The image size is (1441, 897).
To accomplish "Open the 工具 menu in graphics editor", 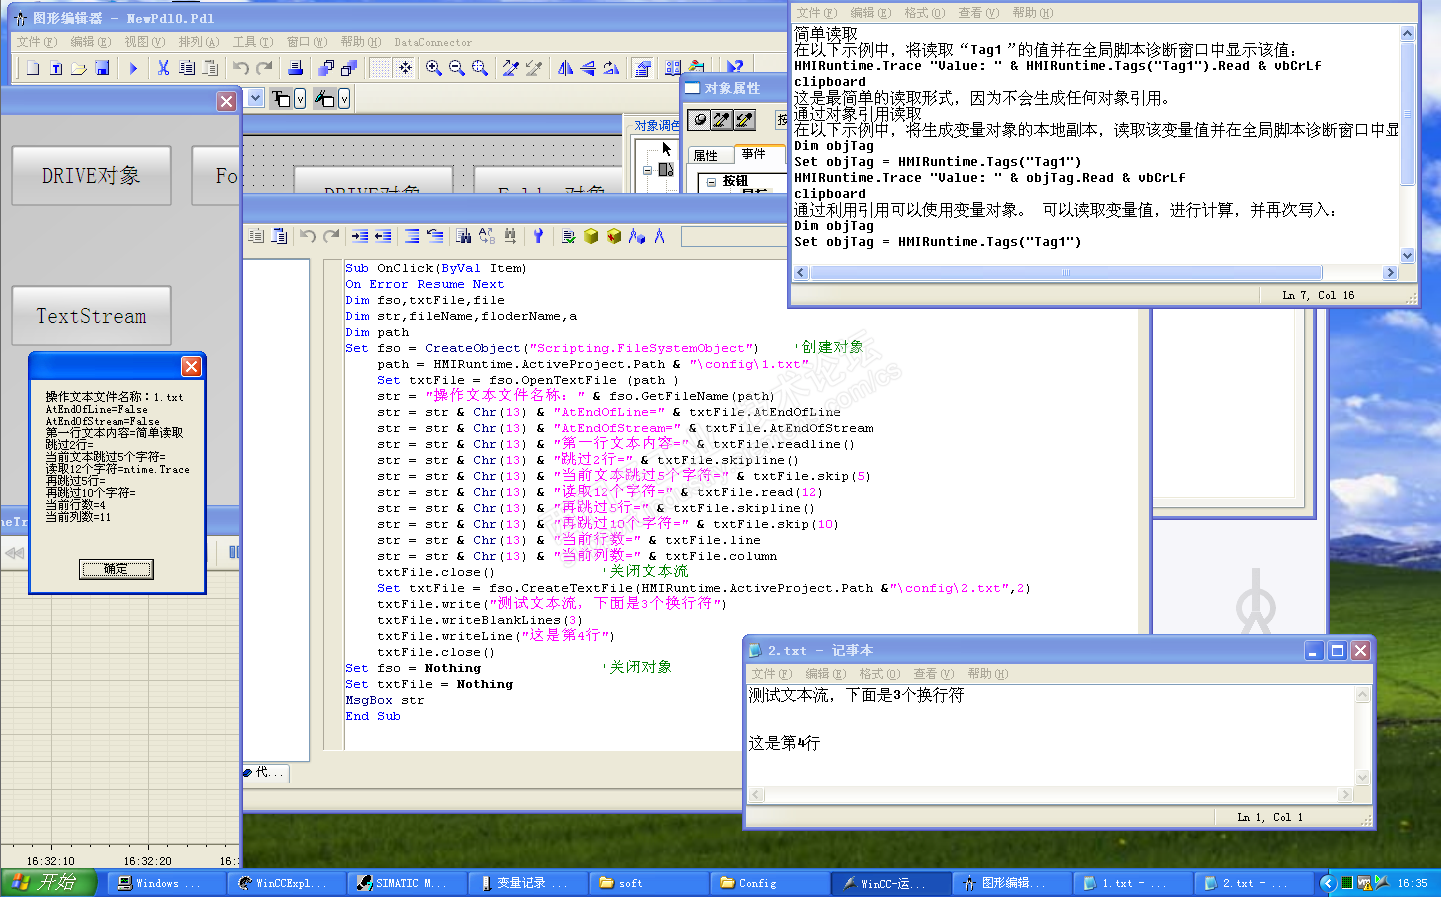I will 252,42.
